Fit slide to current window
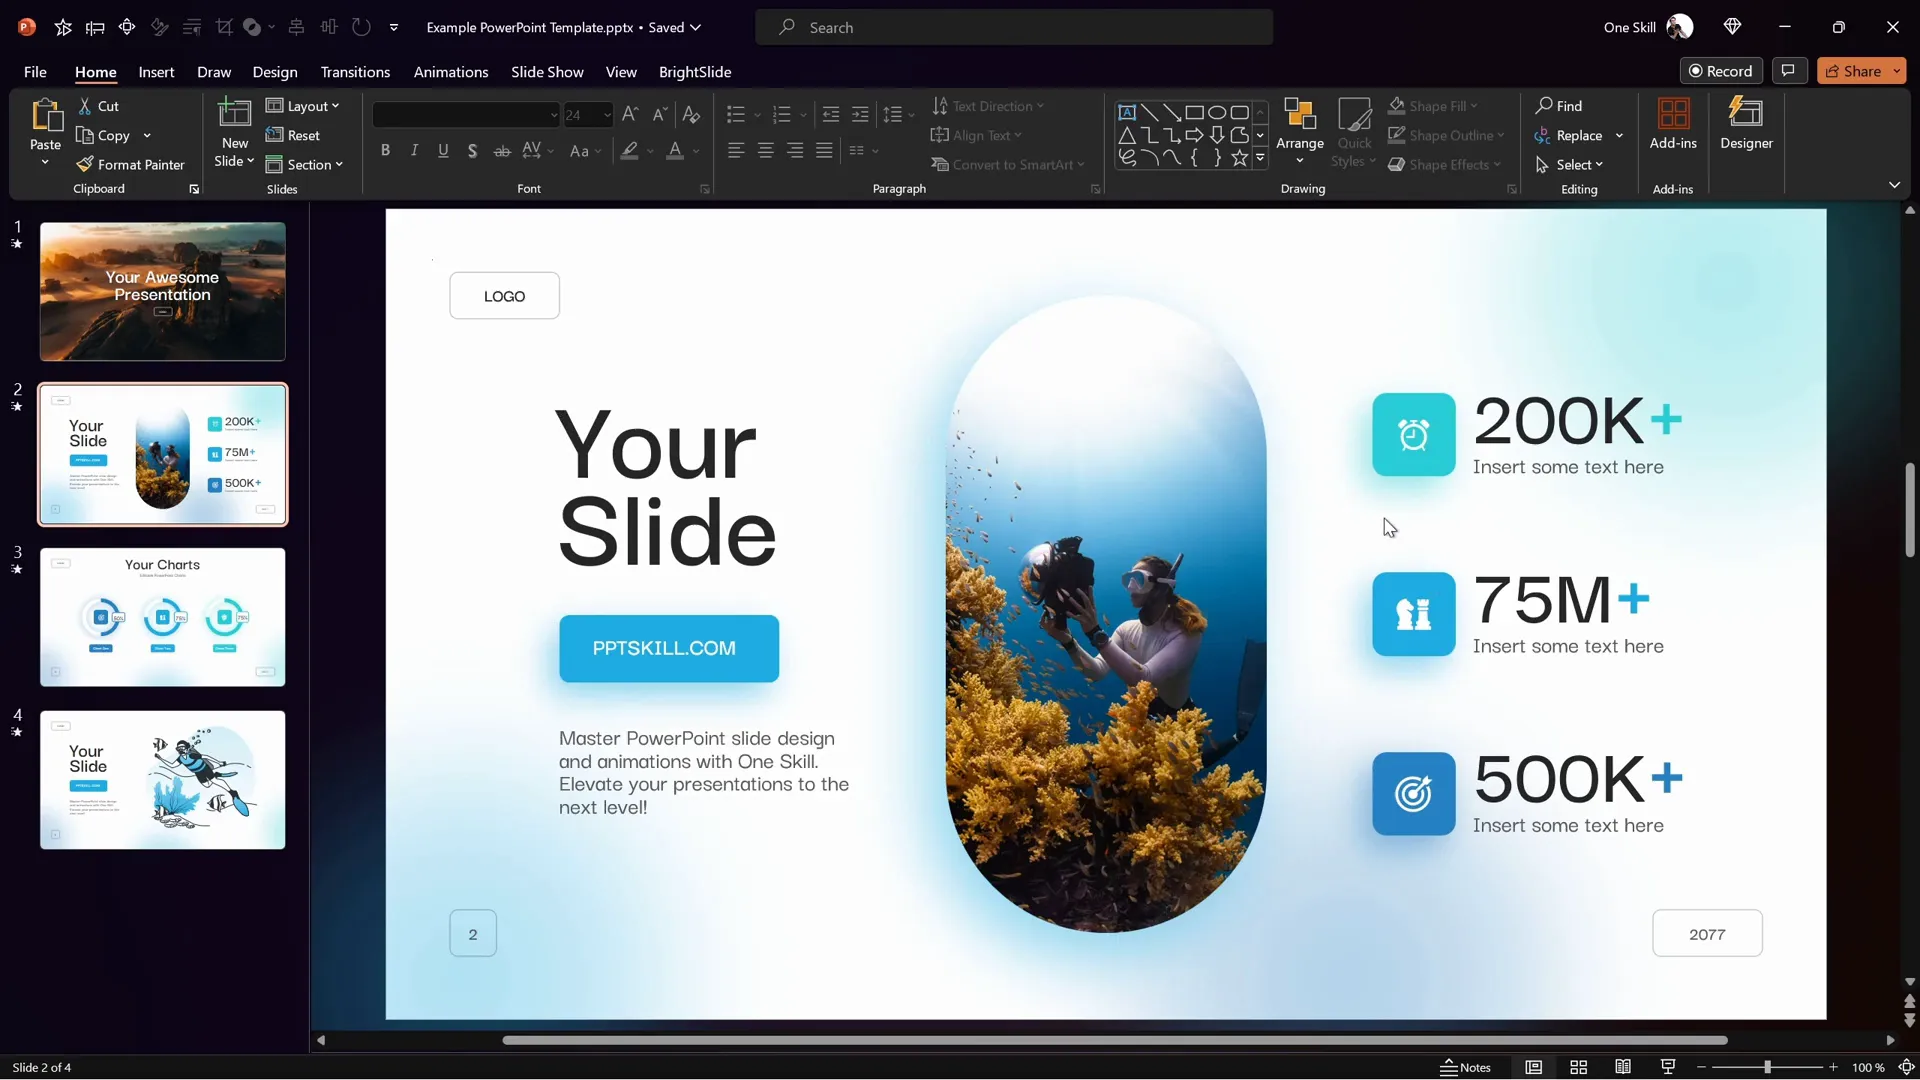 (x=1906, y=1067)
